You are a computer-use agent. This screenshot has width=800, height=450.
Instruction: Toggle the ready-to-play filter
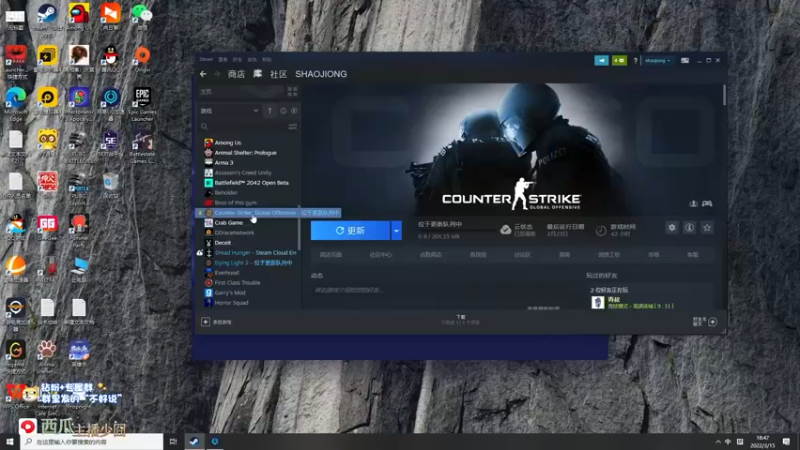294,111
